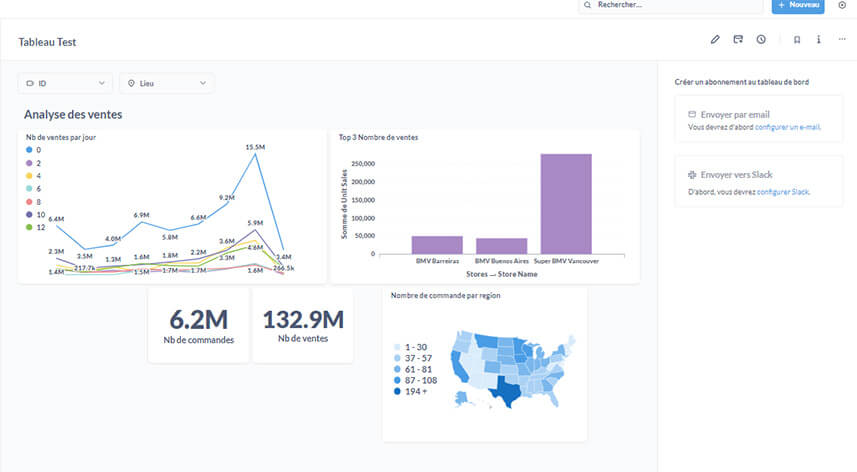Click the email envelope icon

click(x=692, y=114)
